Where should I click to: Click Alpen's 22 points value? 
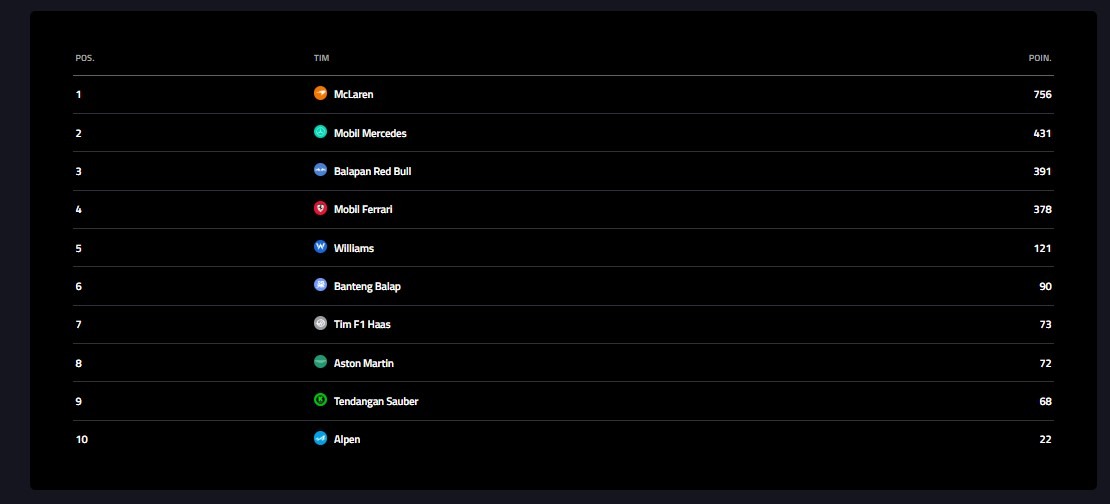coord(1045,439)
